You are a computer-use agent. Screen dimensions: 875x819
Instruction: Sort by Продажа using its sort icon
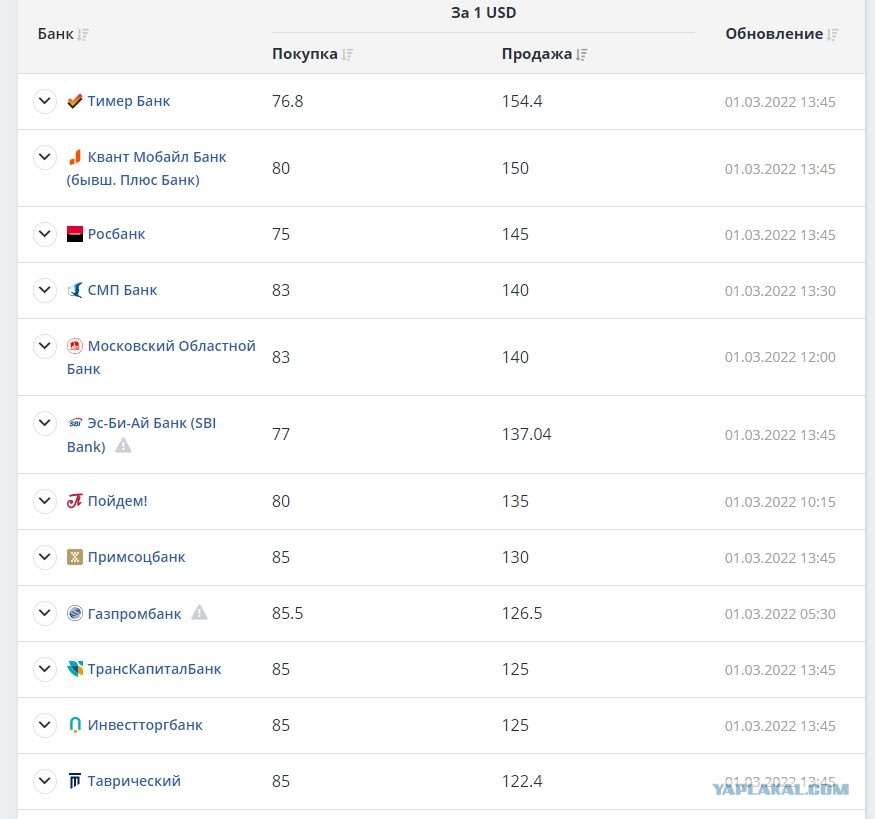click(x=582, y=55)
